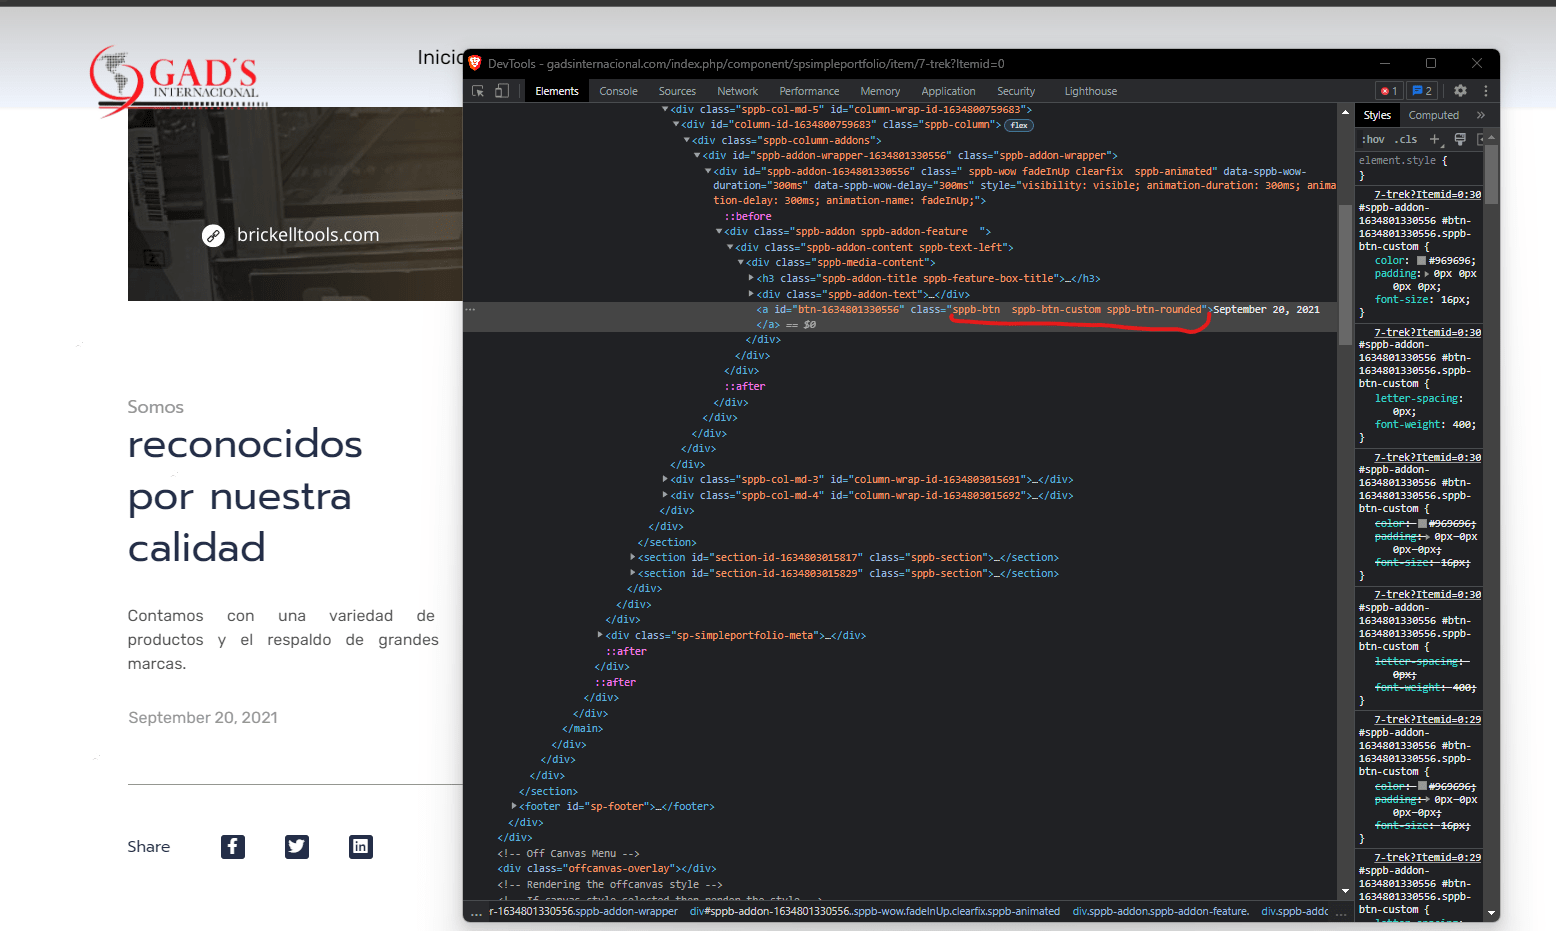This screenshot has height=931, width=1556.
Task: Select the Styles pane tab
Action: click(1377, 115)
